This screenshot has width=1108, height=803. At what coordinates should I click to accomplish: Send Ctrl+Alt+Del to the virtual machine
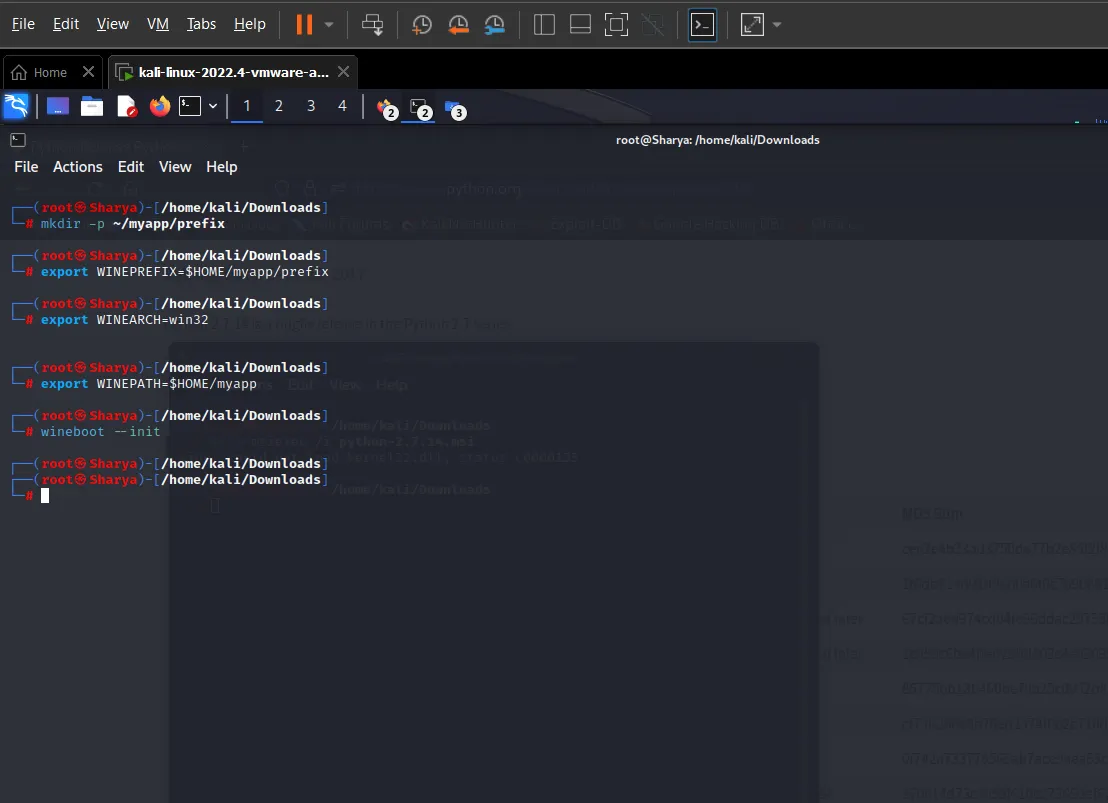click(x=373, y=24)
